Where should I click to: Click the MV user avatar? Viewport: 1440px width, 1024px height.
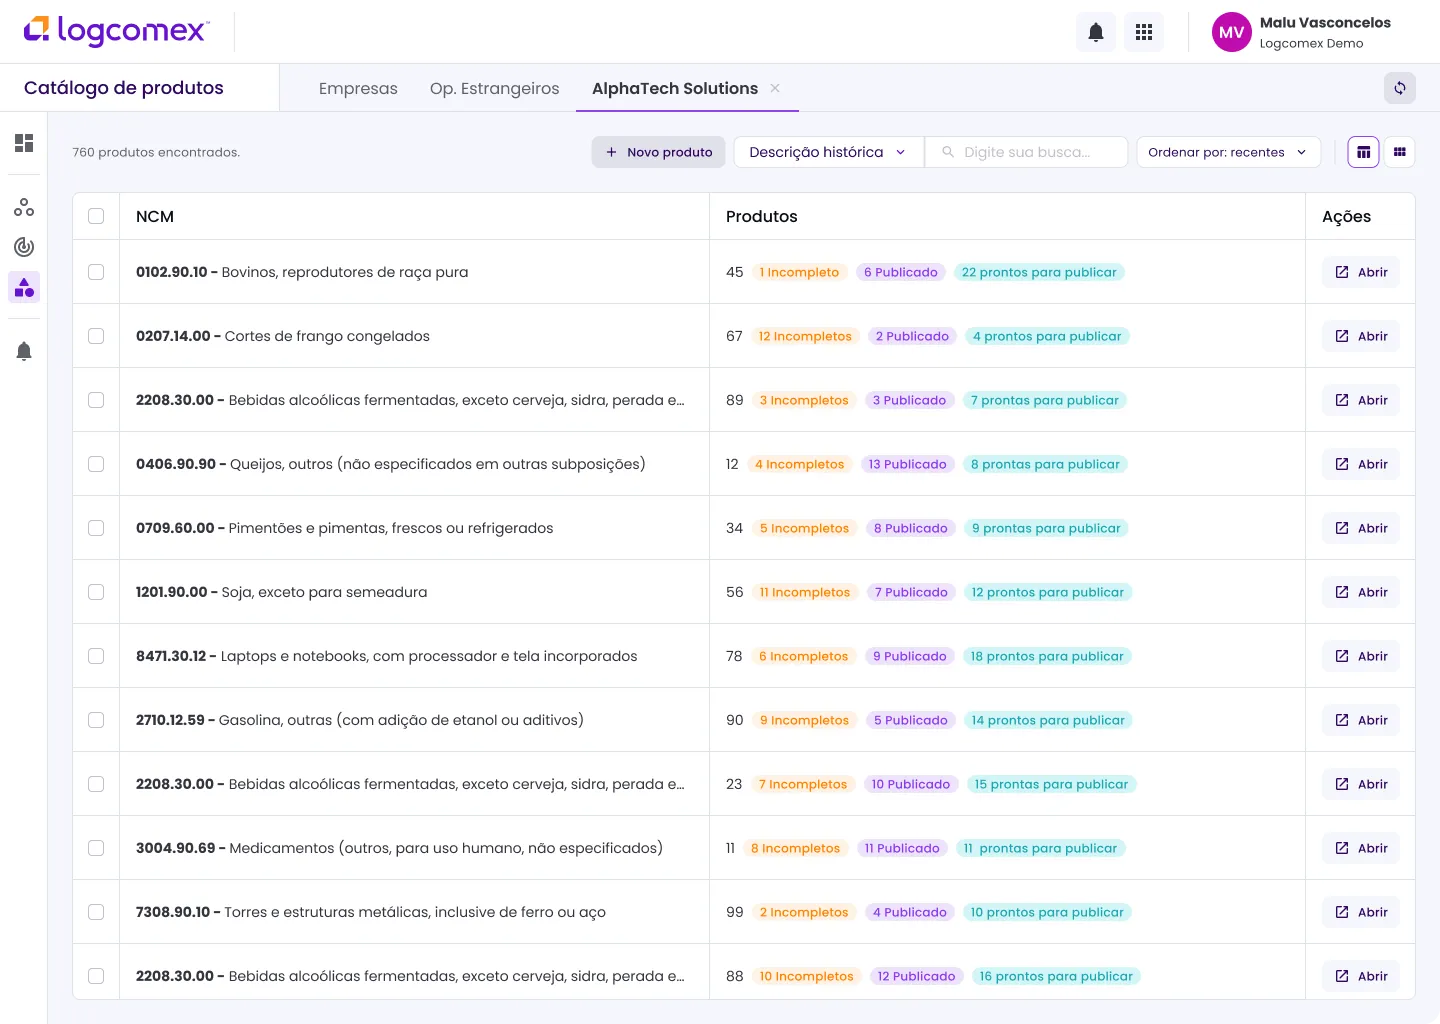point(1232,32)
